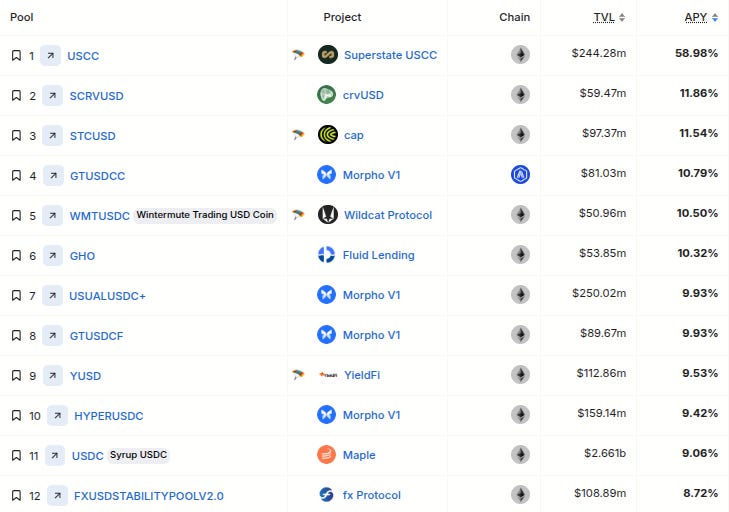The height and width of the screenshot is (512, 729).
Task: Bookmark the USCC pool row
Action: (16, 56)
